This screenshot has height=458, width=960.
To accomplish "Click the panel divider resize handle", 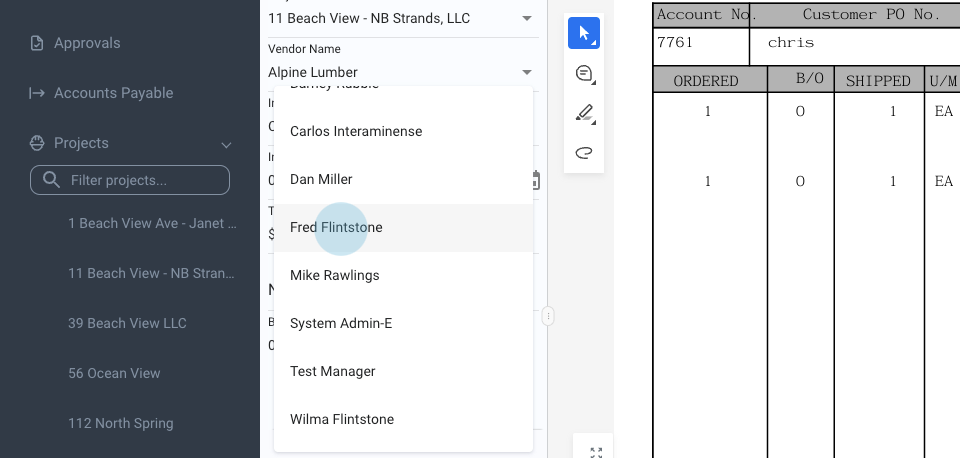I will click(548, 316).
